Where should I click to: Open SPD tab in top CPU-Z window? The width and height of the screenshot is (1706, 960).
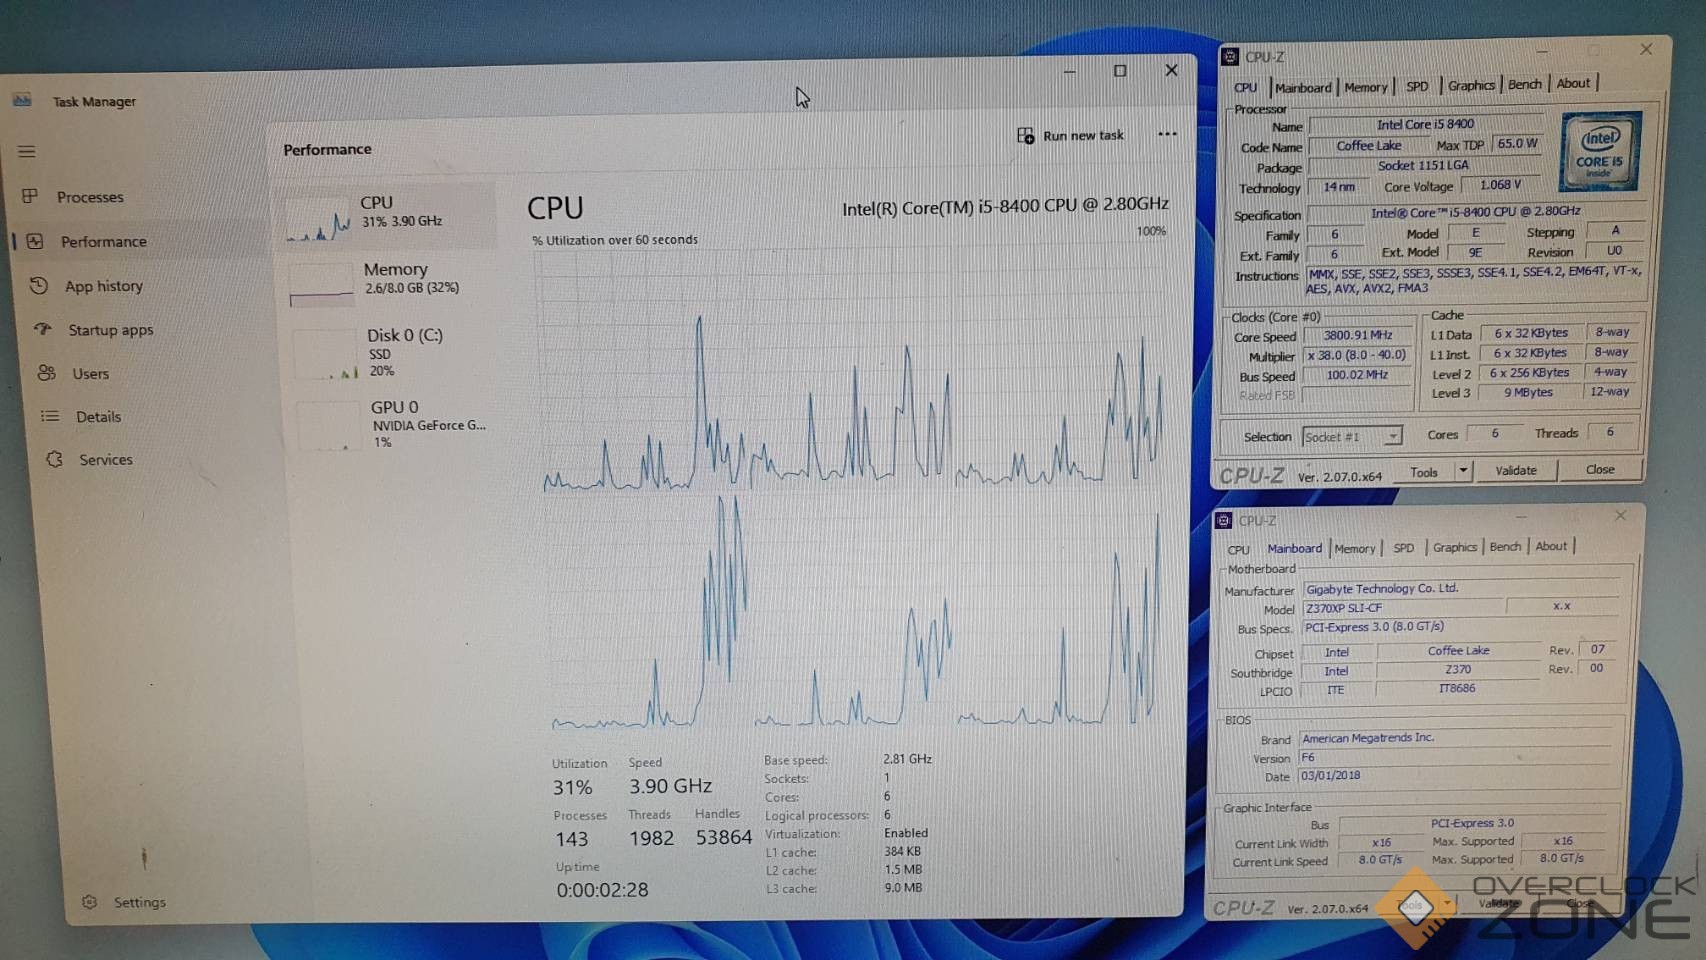coord(1417,86)
